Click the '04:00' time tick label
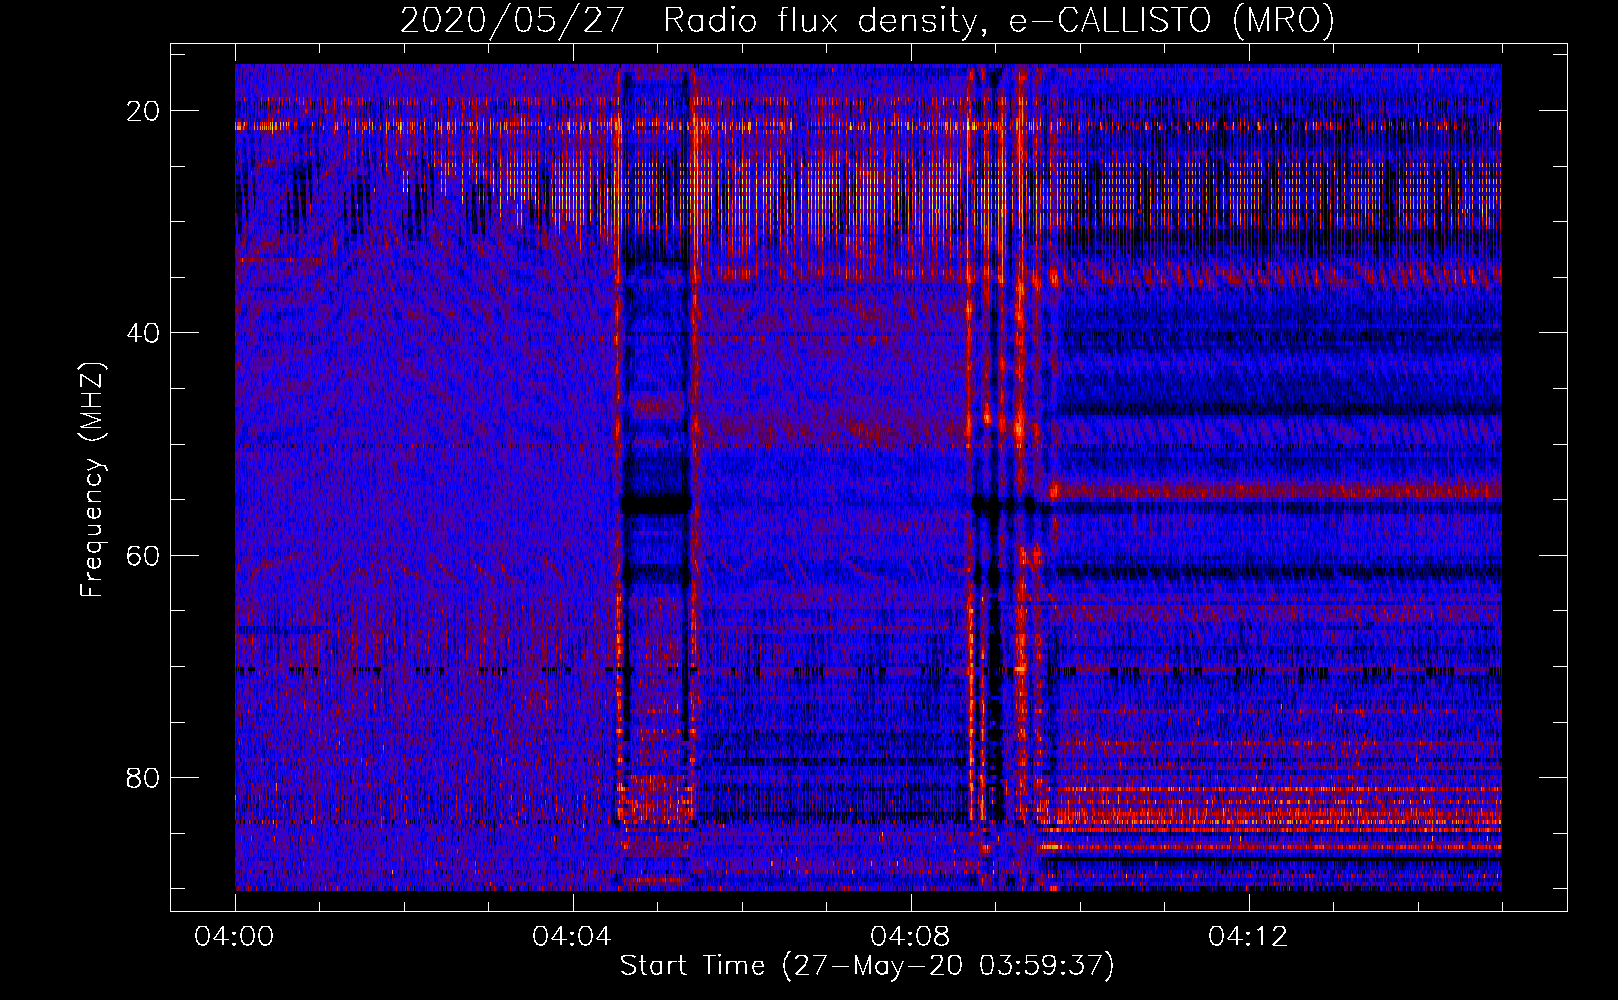Screen dimensions: 1618x1000 (235, 937)
